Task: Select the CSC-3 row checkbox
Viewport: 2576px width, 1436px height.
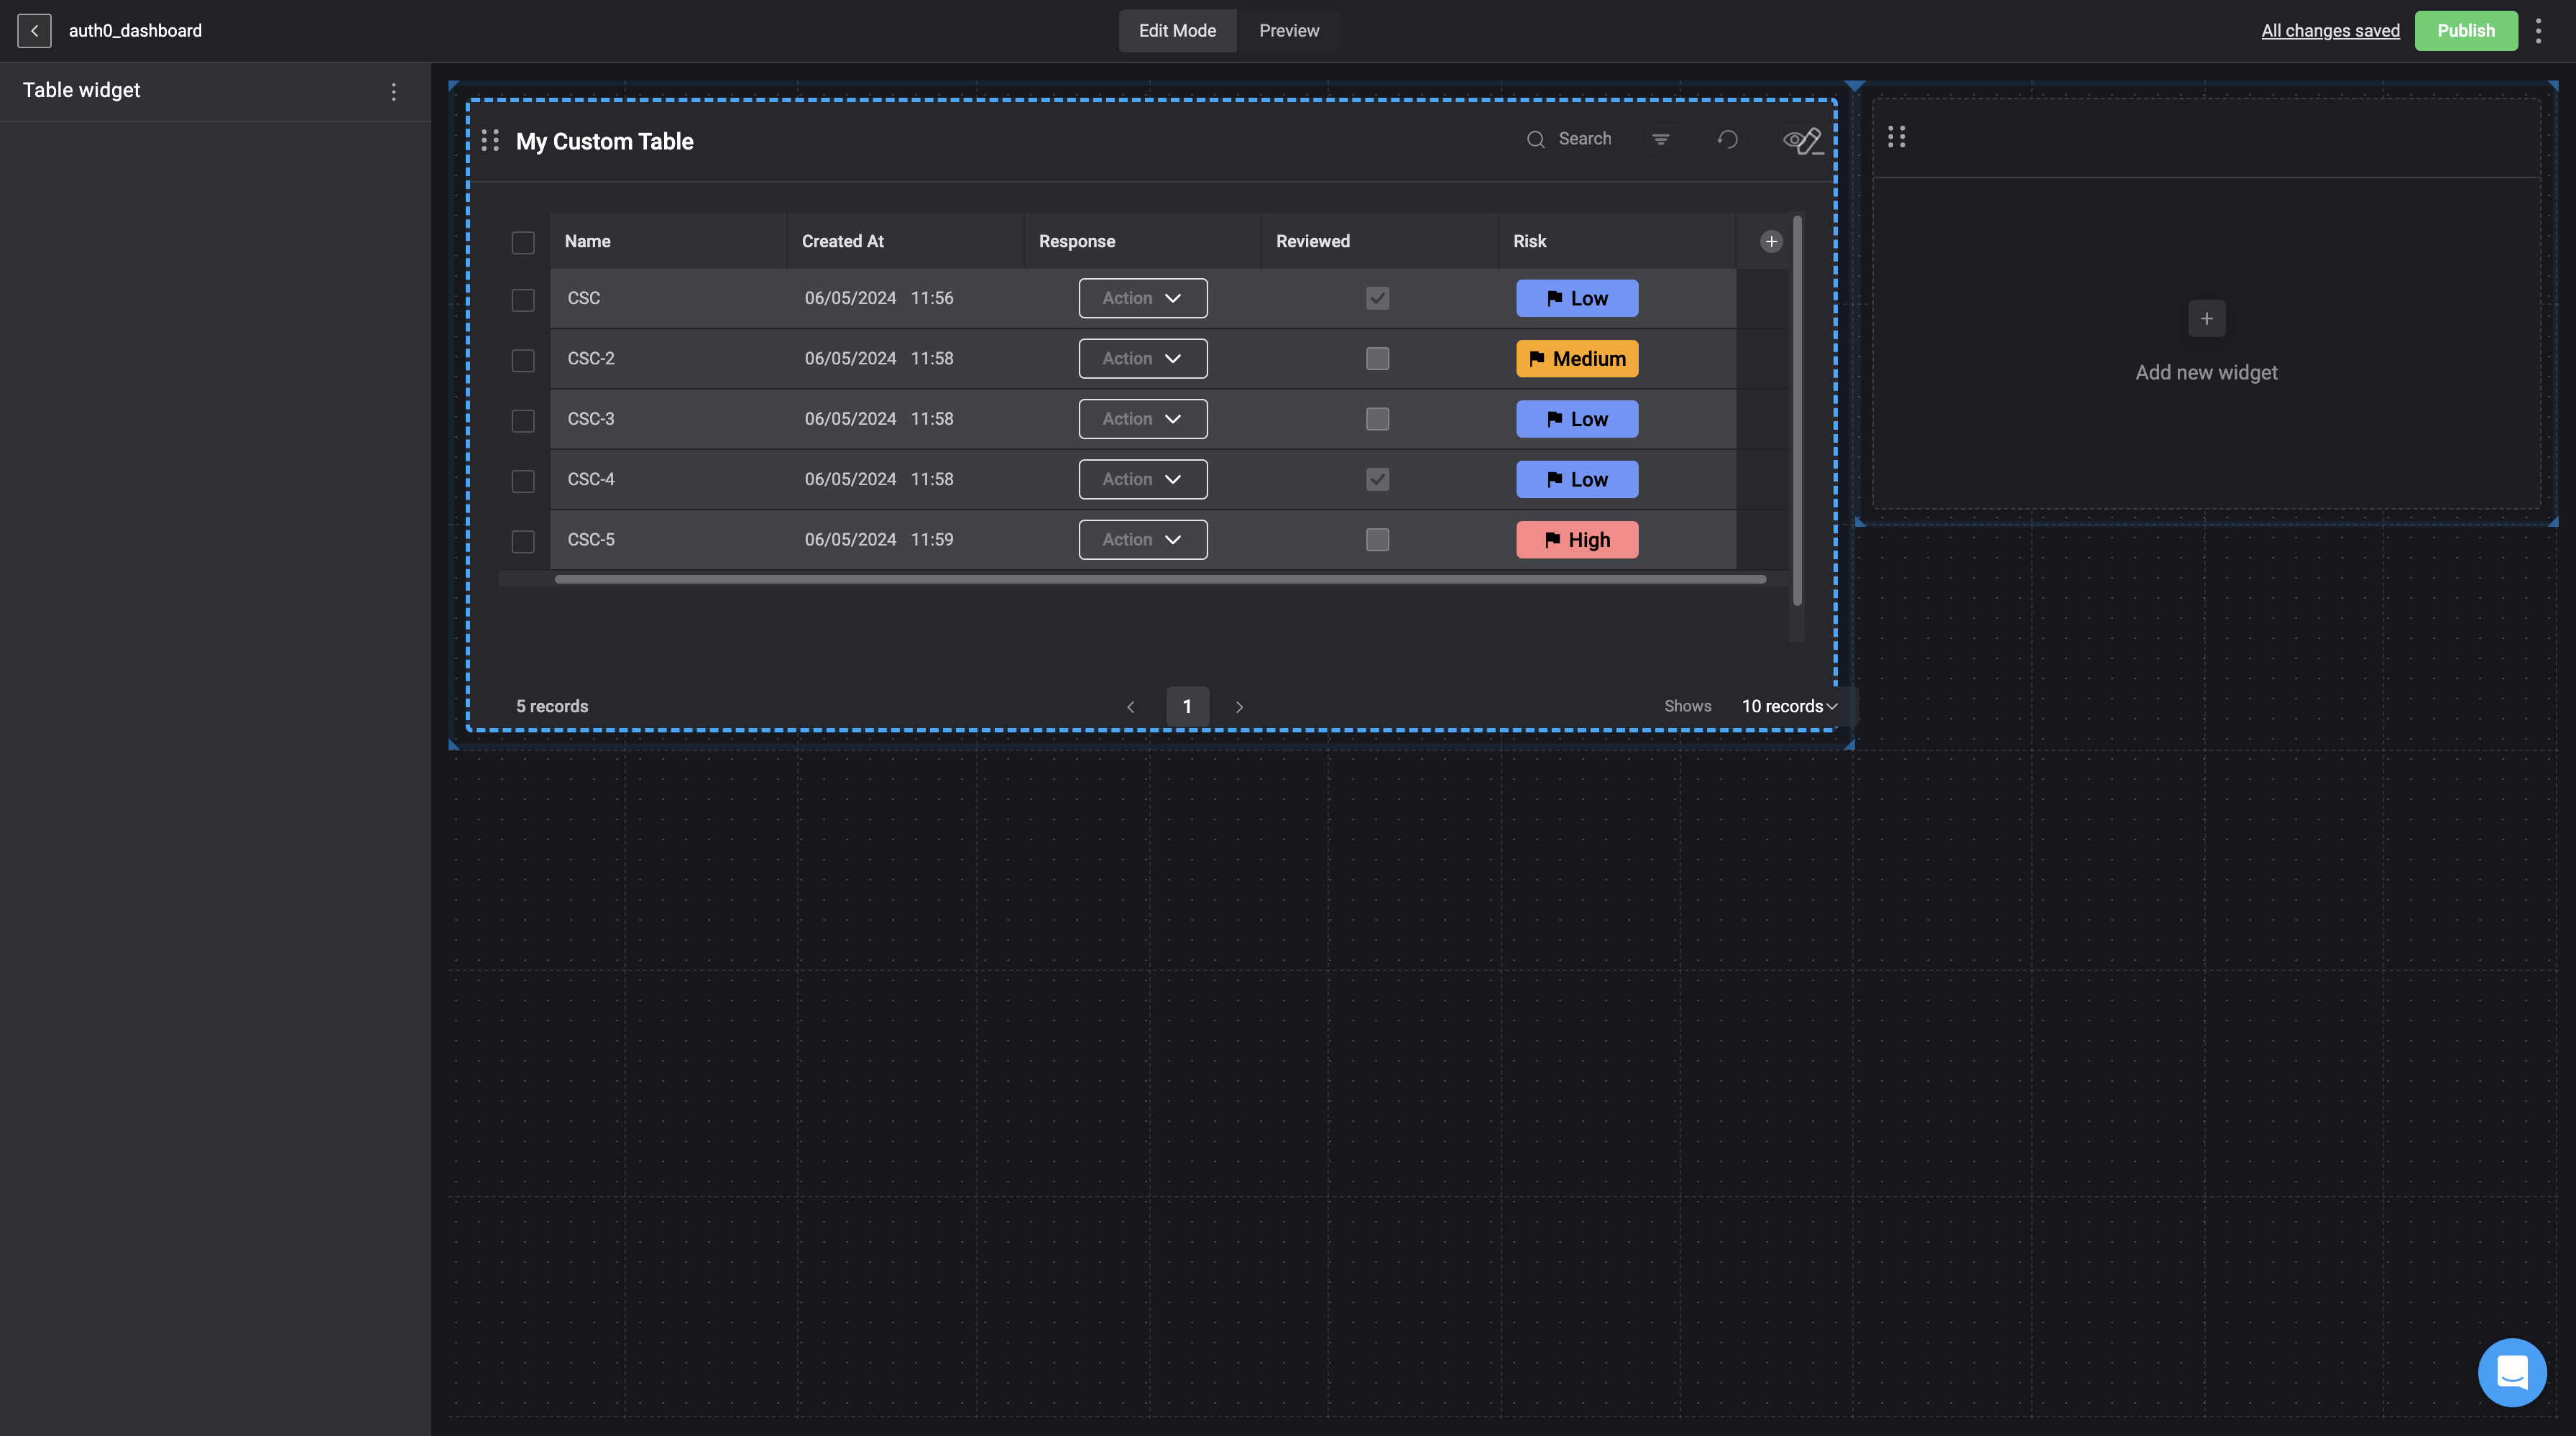Action: [x=523, y=421]
